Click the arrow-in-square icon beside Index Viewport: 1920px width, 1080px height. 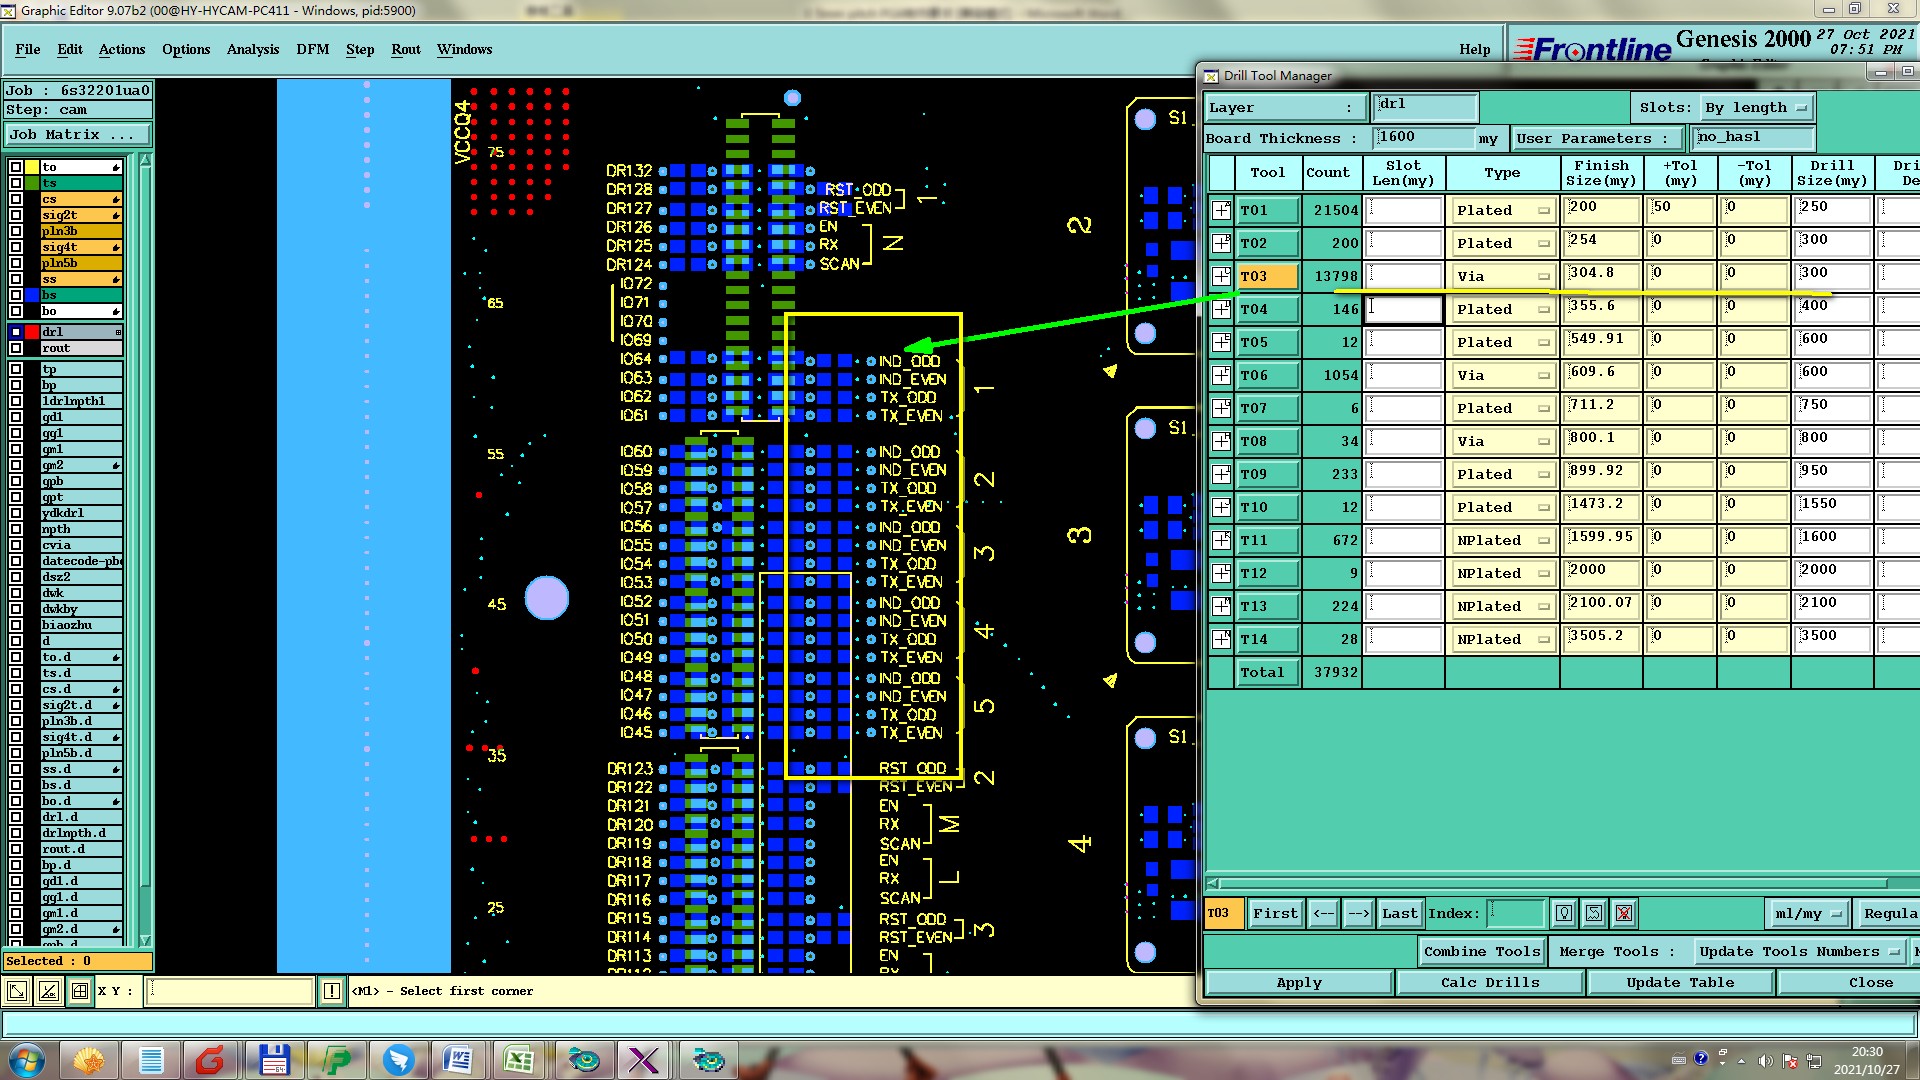click(x=1594, y=913)
